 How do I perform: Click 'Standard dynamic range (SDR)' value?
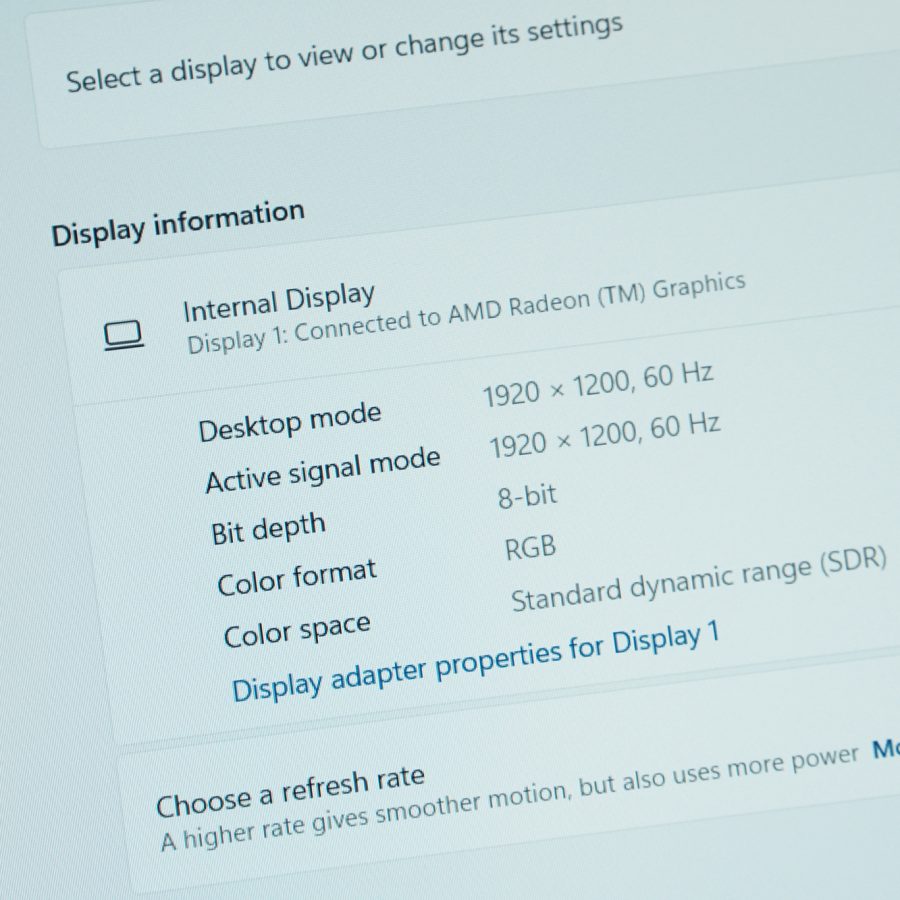699,579
